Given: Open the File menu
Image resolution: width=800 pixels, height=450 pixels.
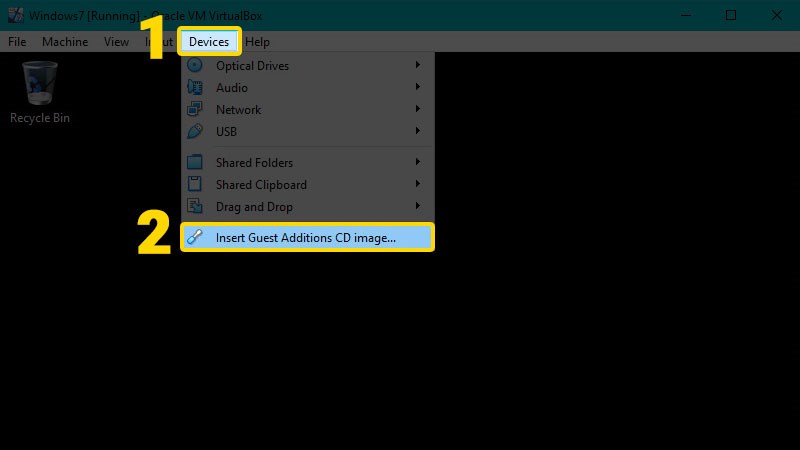Looking at the screenshot, I should click(x=17, y=42).
